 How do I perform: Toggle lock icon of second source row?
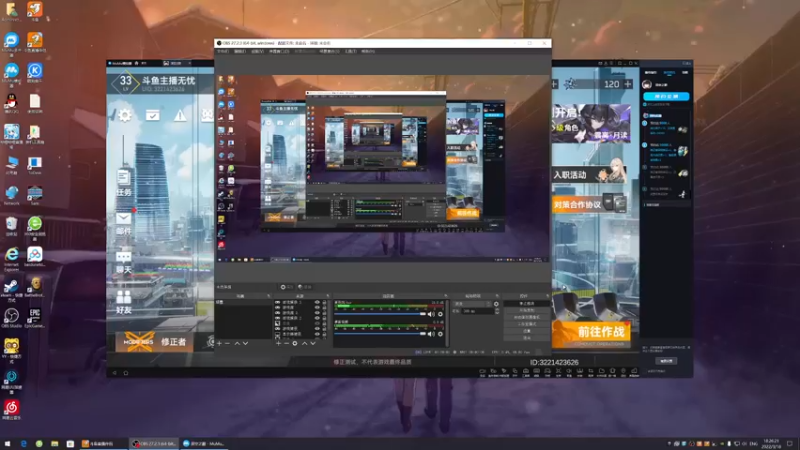pos(324,308)
